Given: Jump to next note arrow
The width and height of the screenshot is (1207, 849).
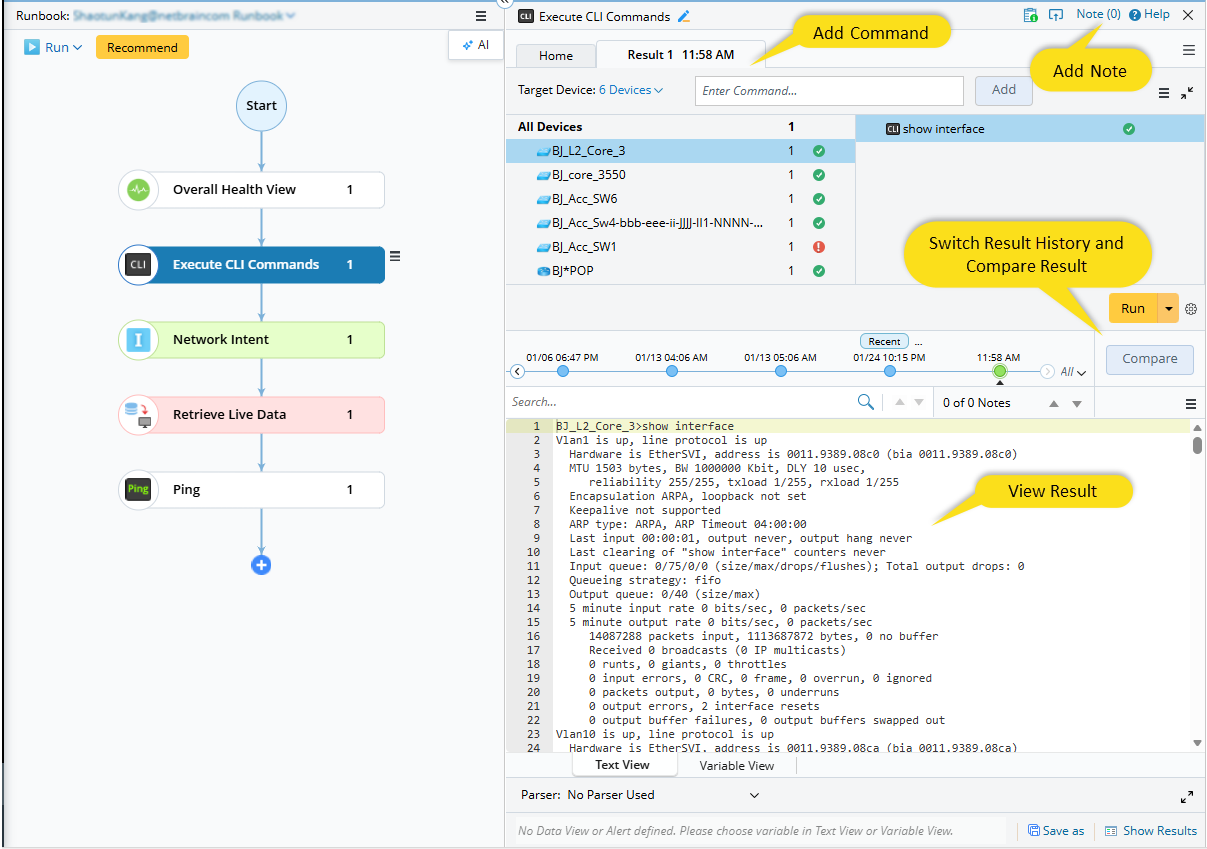Looking at the screenshot, I should pyautogui.click(x=1077, y=404).
